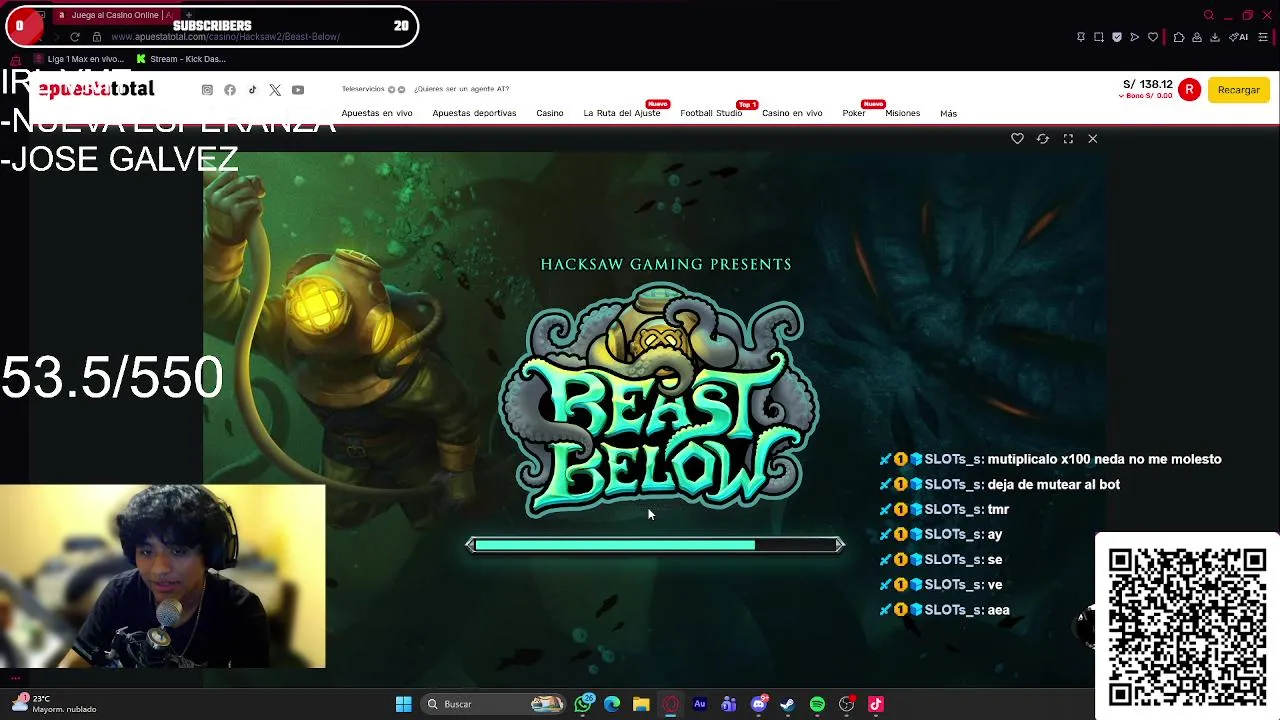Open Adobe Audition from the taskbar
Viewport: 1280px width, 720px height.
click(699, 704)
